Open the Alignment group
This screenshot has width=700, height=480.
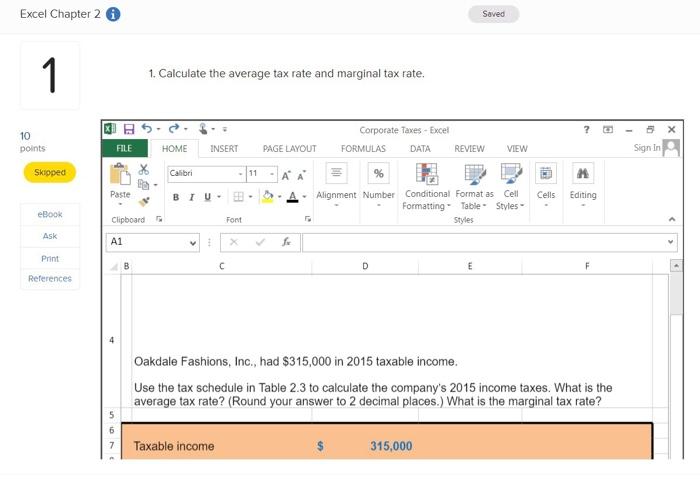tap(337, 186)
